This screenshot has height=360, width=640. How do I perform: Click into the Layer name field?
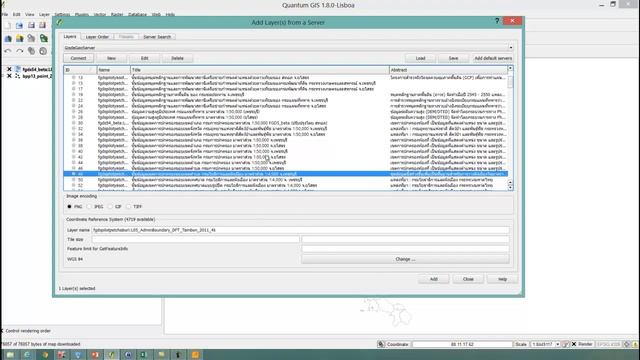coord(300,230)
